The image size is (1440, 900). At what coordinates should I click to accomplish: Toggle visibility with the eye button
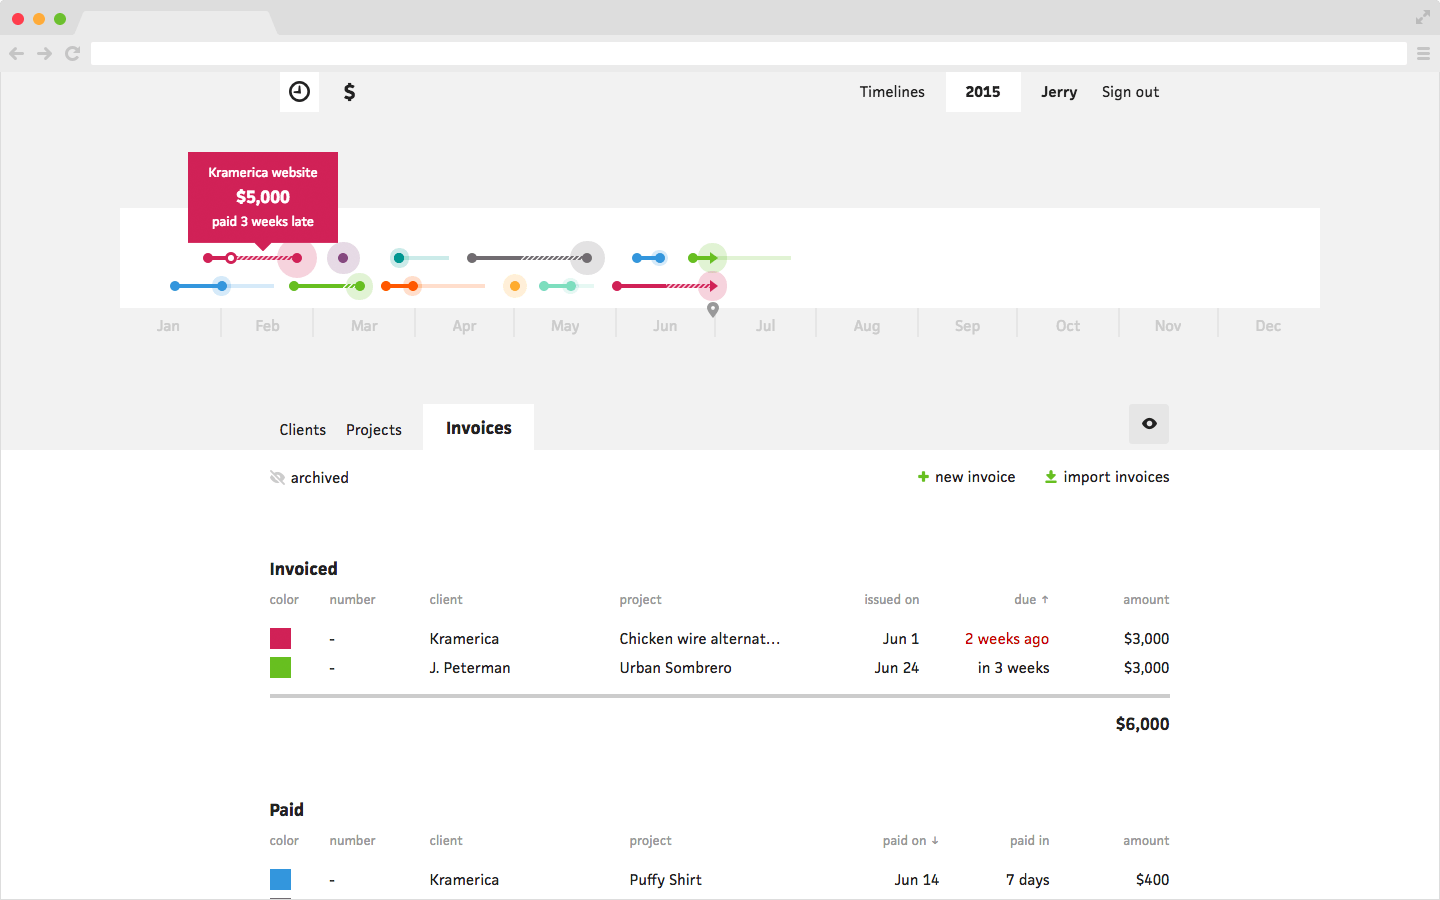[1149, 424]
